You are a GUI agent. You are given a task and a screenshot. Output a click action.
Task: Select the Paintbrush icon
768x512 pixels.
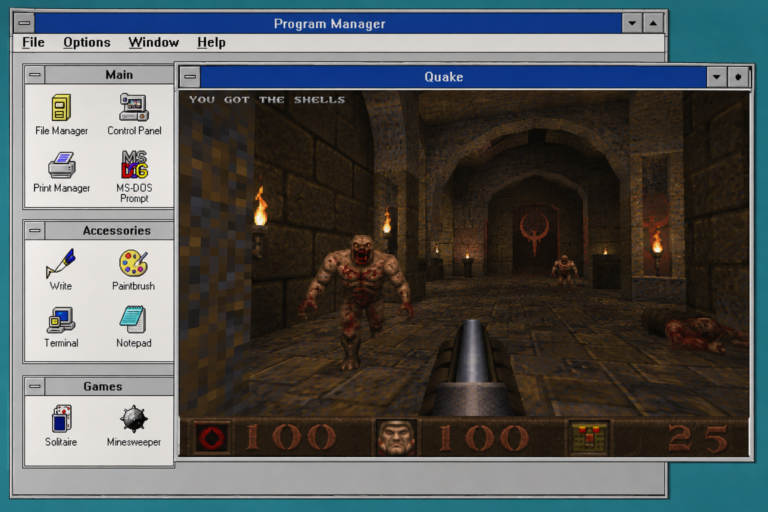[x=133, y=270]
